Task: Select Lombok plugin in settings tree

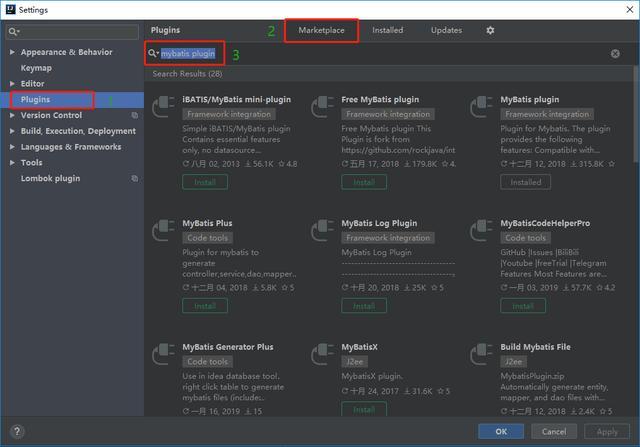Action: (x=50, y=178)
